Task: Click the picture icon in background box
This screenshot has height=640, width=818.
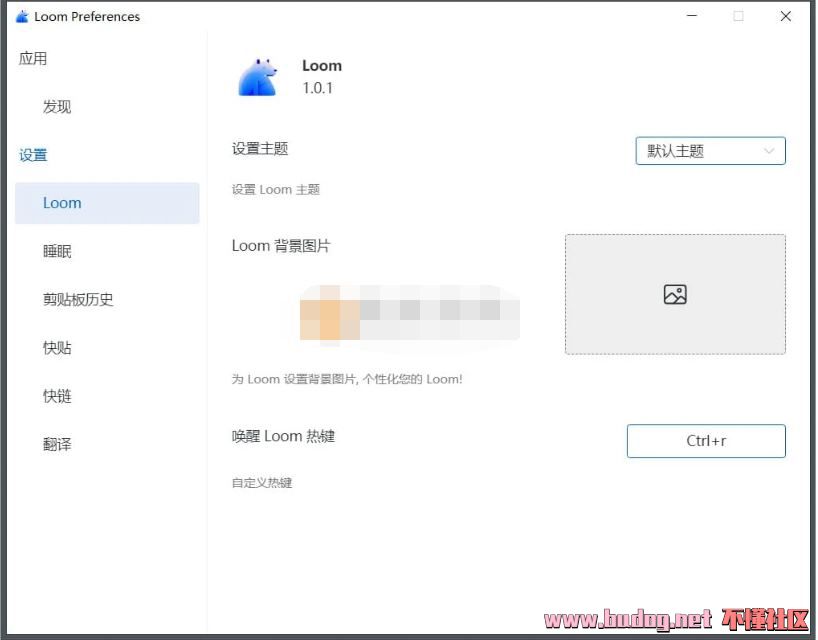Action: 675,295
